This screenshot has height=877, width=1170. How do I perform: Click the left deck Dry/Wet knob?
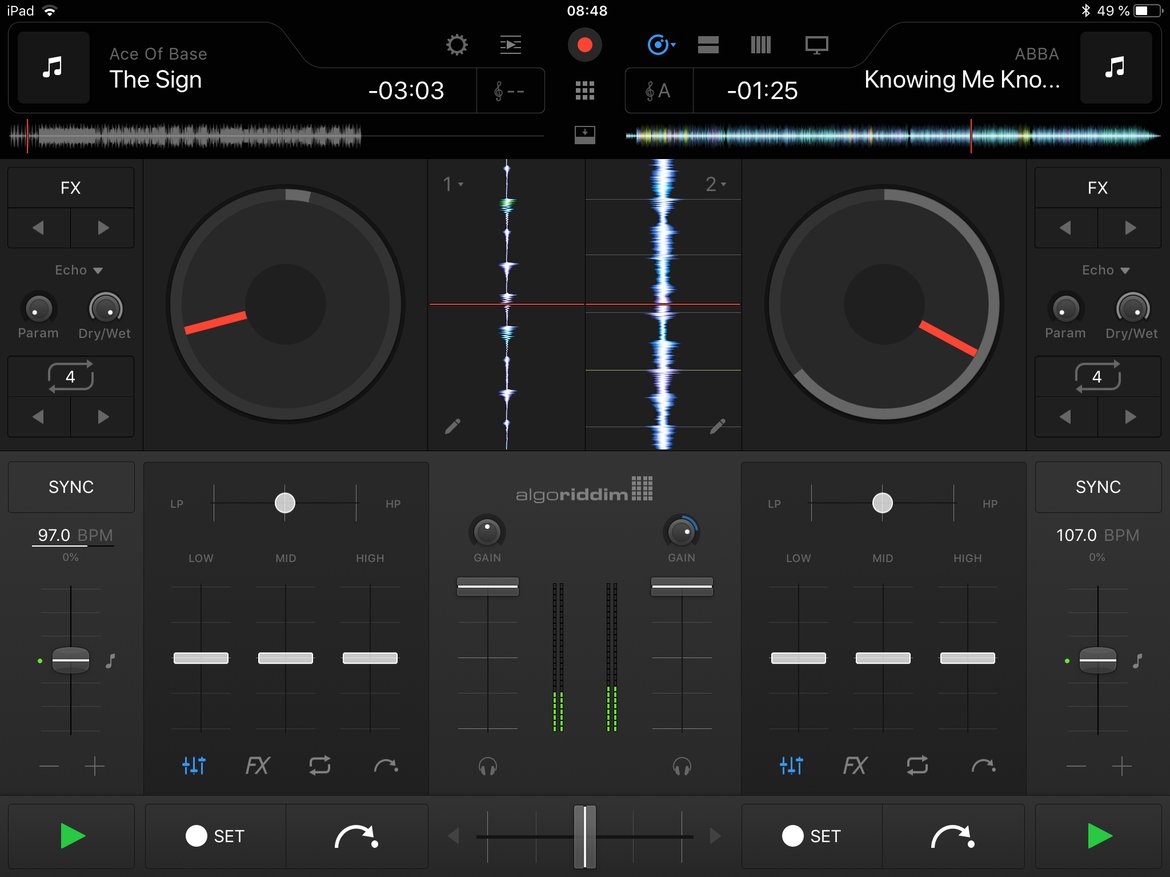106,308
